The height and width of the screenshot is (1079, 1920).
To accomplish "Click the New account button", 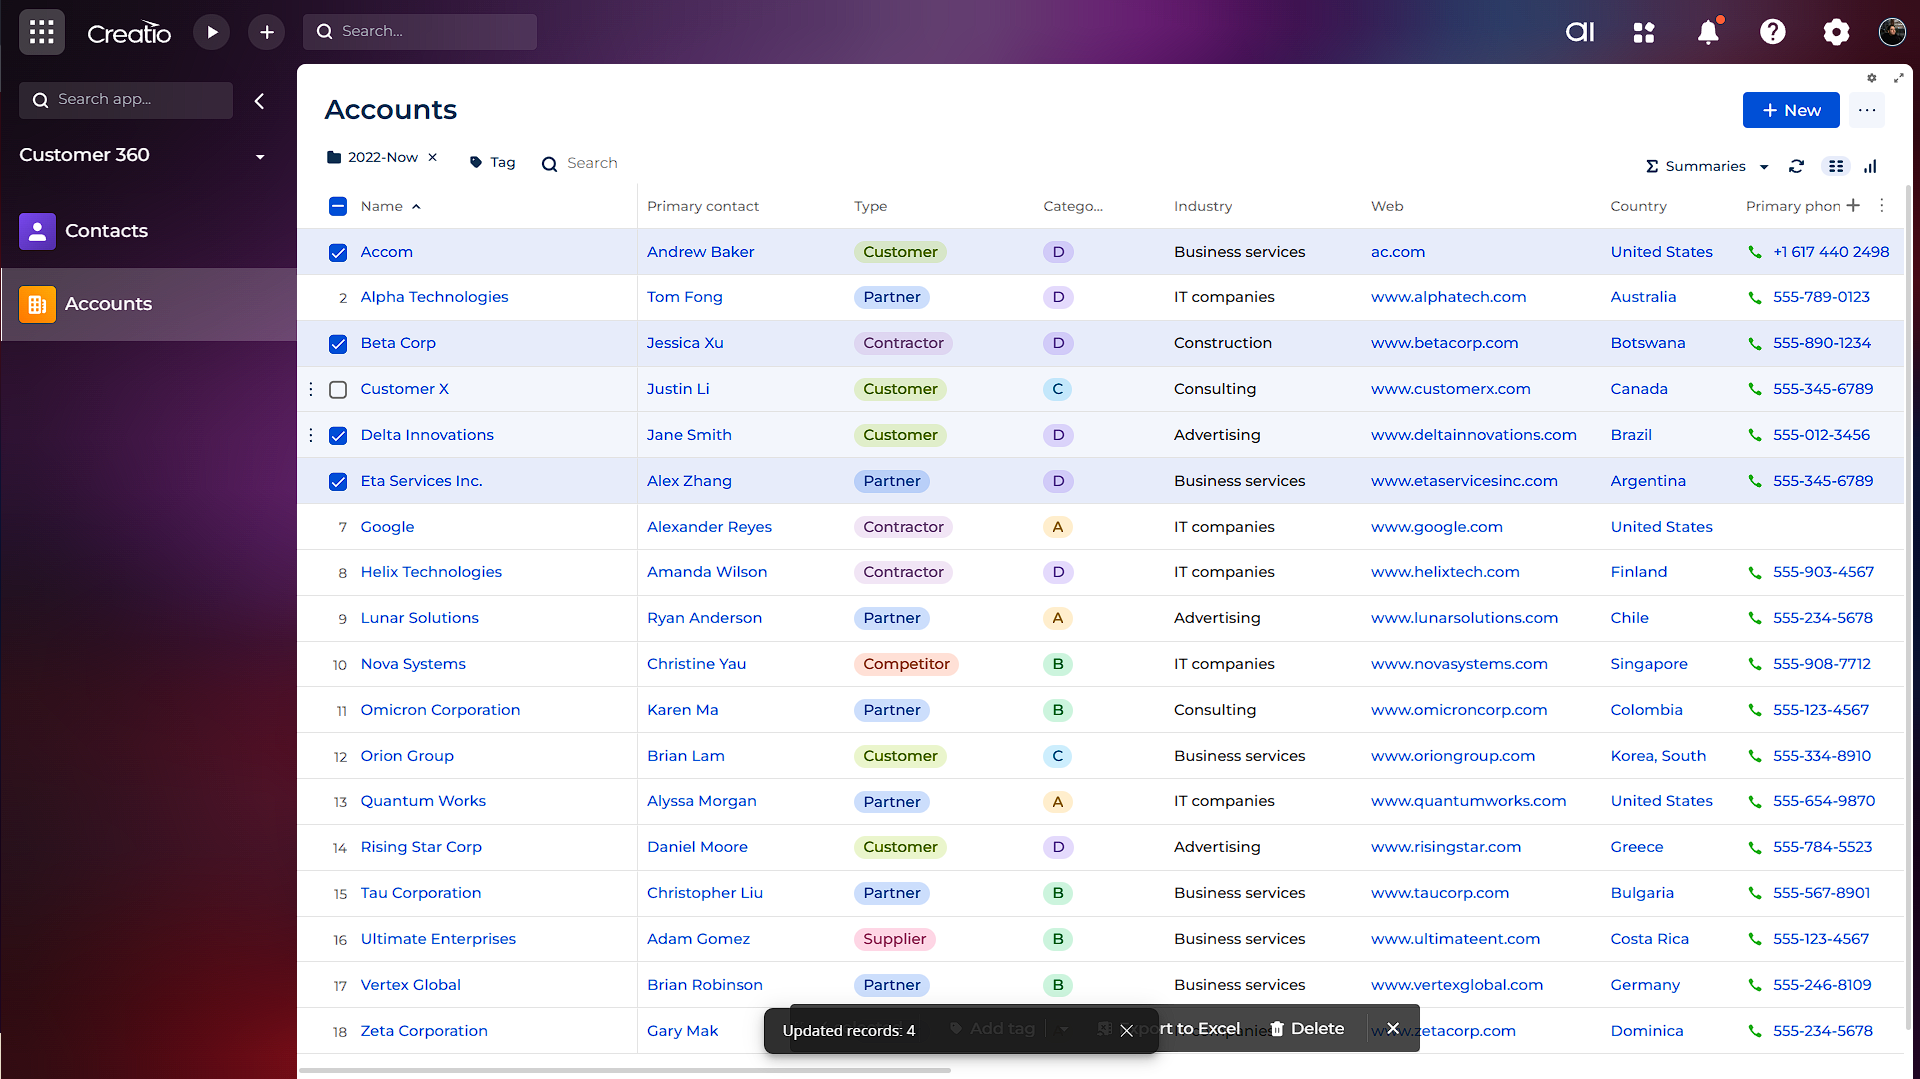I will (x=1790, y=110).
